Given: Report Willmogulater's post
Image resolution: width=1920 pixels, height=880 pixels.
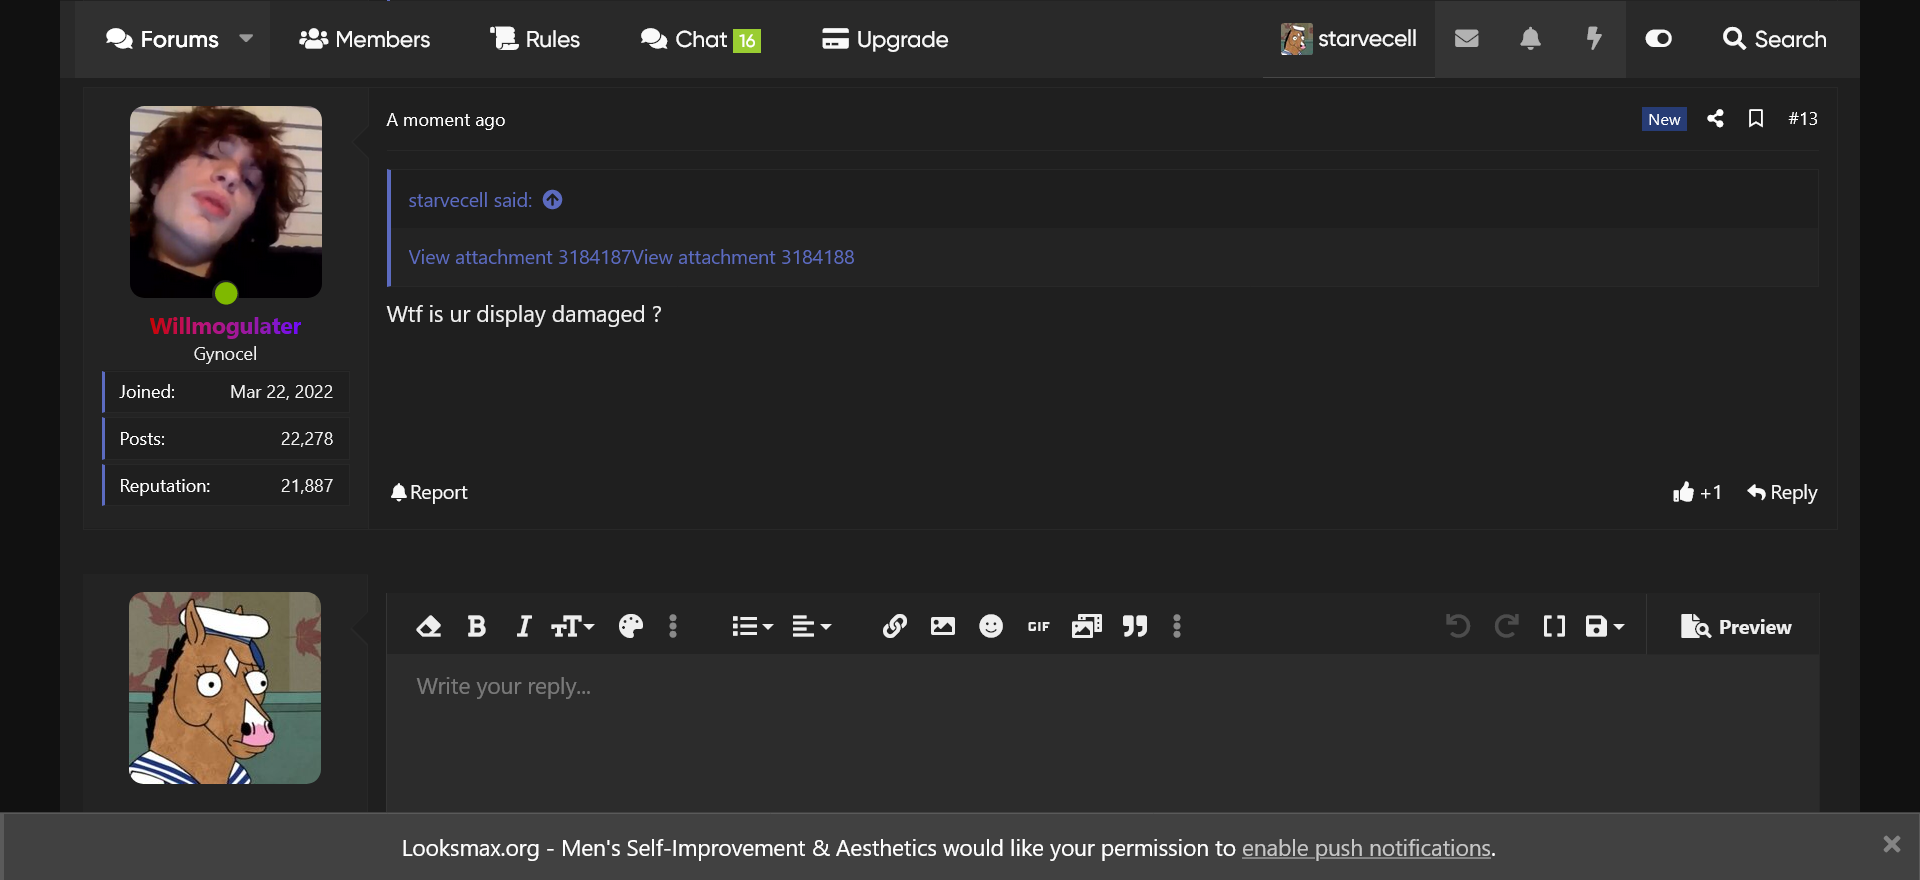Looking at the screenshot, I should [429, 492].
